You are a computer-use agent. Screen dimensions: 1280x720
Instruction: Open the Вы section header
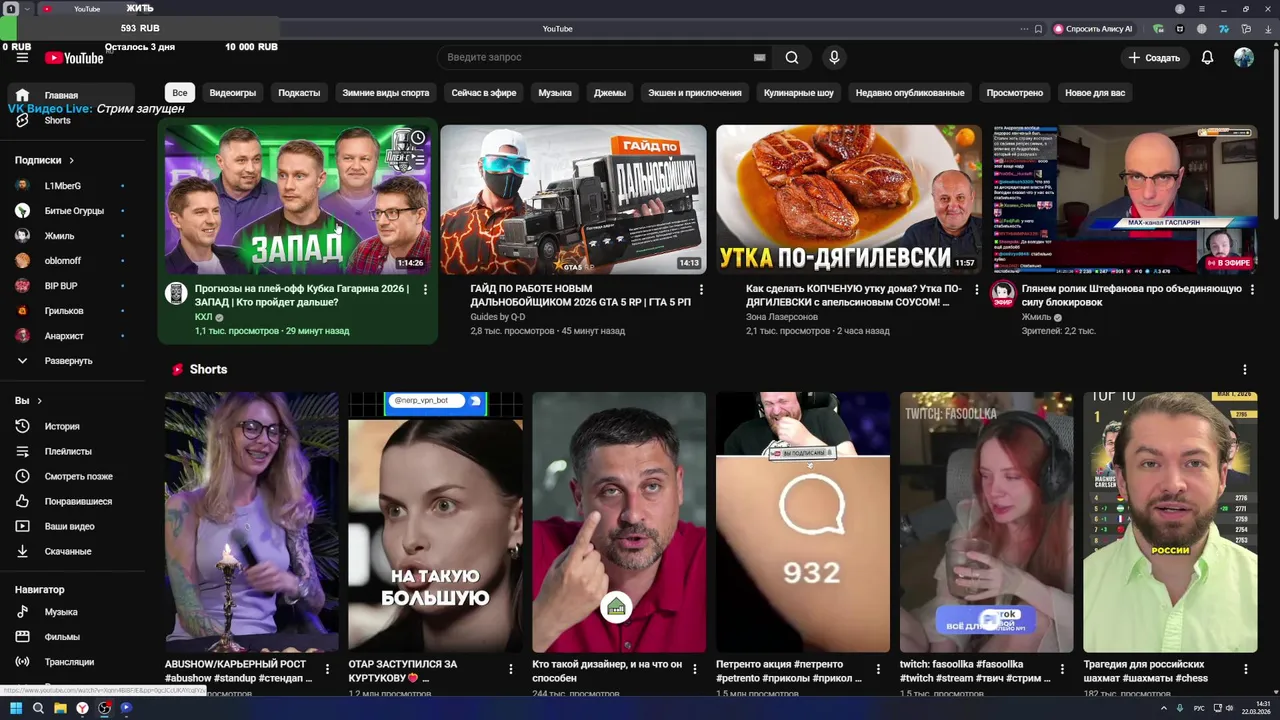(x=28, y=401)
